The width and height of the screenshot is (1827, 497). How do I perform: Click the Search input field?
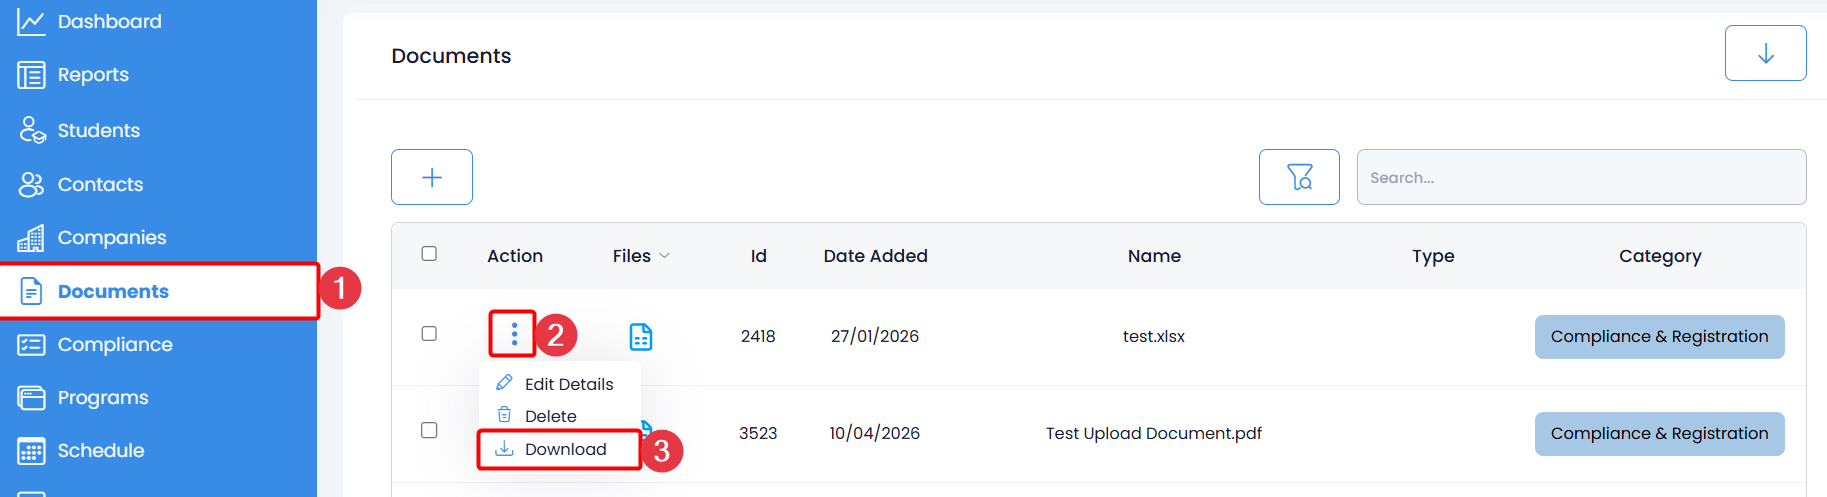click(1580, 177)
